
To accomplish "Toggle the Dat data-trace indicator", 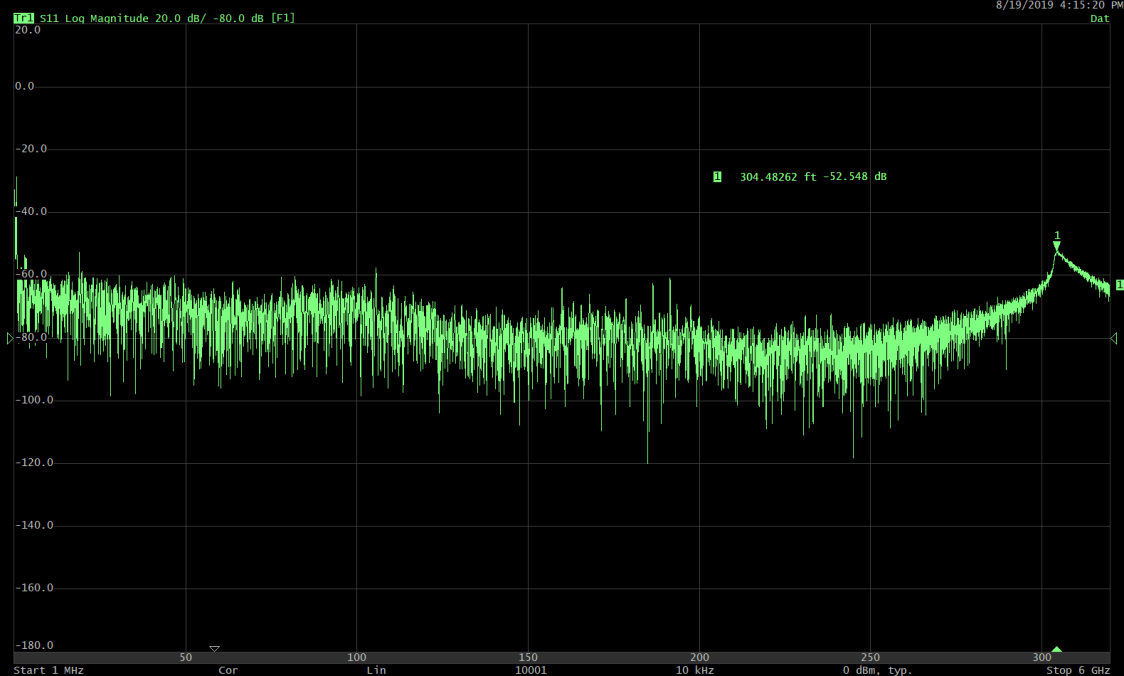I will (1099, 17).
